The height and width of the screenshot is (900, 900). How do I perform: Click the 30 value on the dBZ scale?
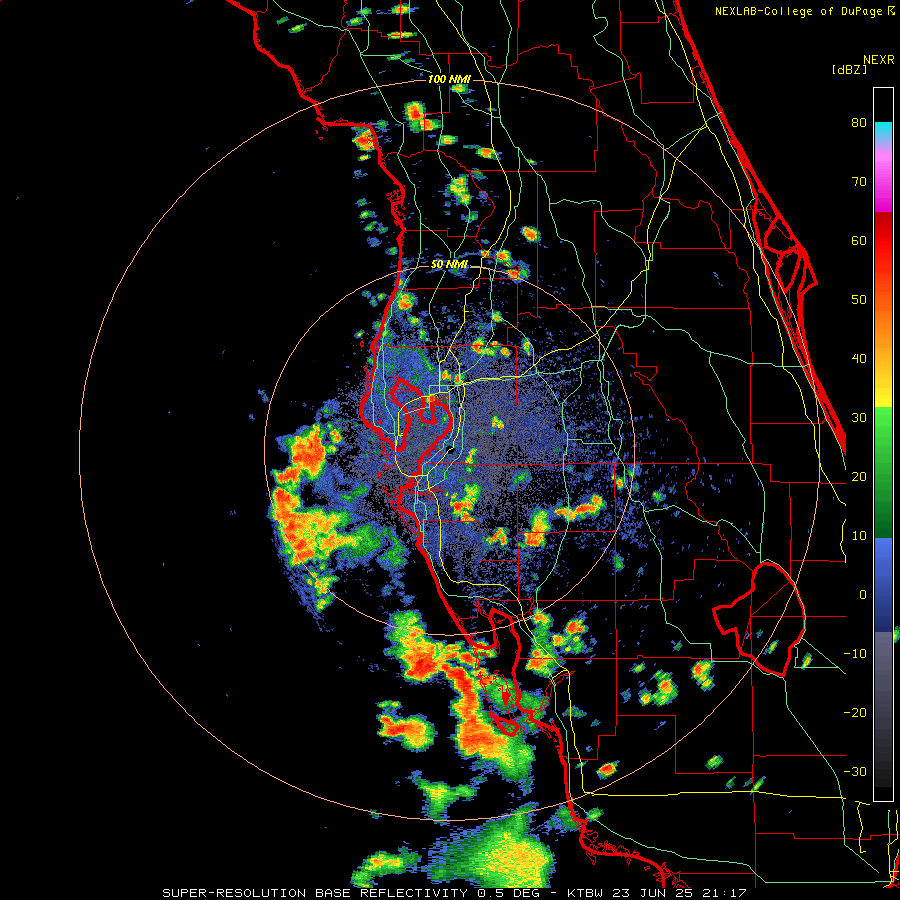tap(859, 418)
